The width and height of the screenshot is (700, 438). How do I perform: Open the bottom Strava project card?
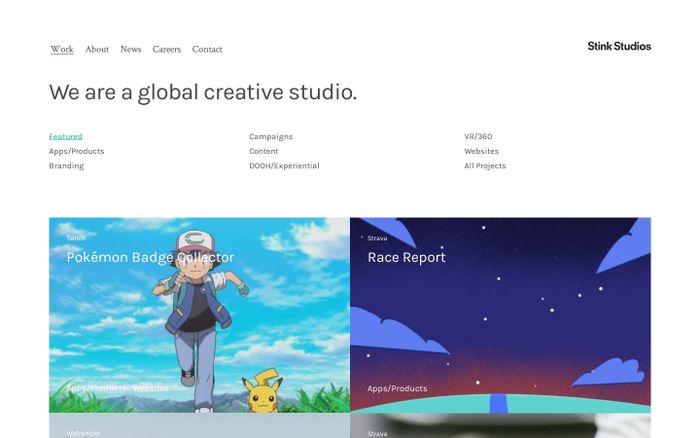pyautogui.click(x=500, y=426)
